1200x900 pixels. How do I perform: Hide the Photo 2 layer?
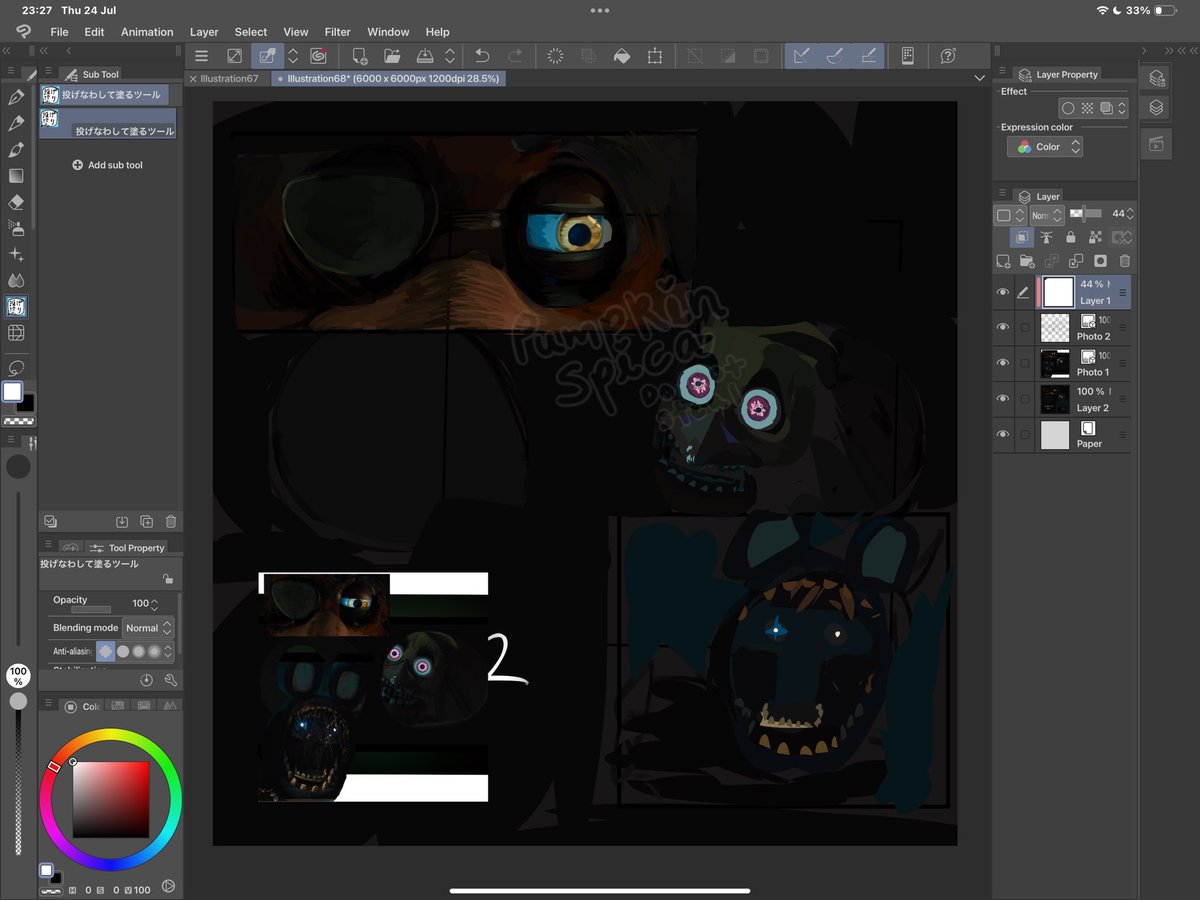click(1003, 327)
